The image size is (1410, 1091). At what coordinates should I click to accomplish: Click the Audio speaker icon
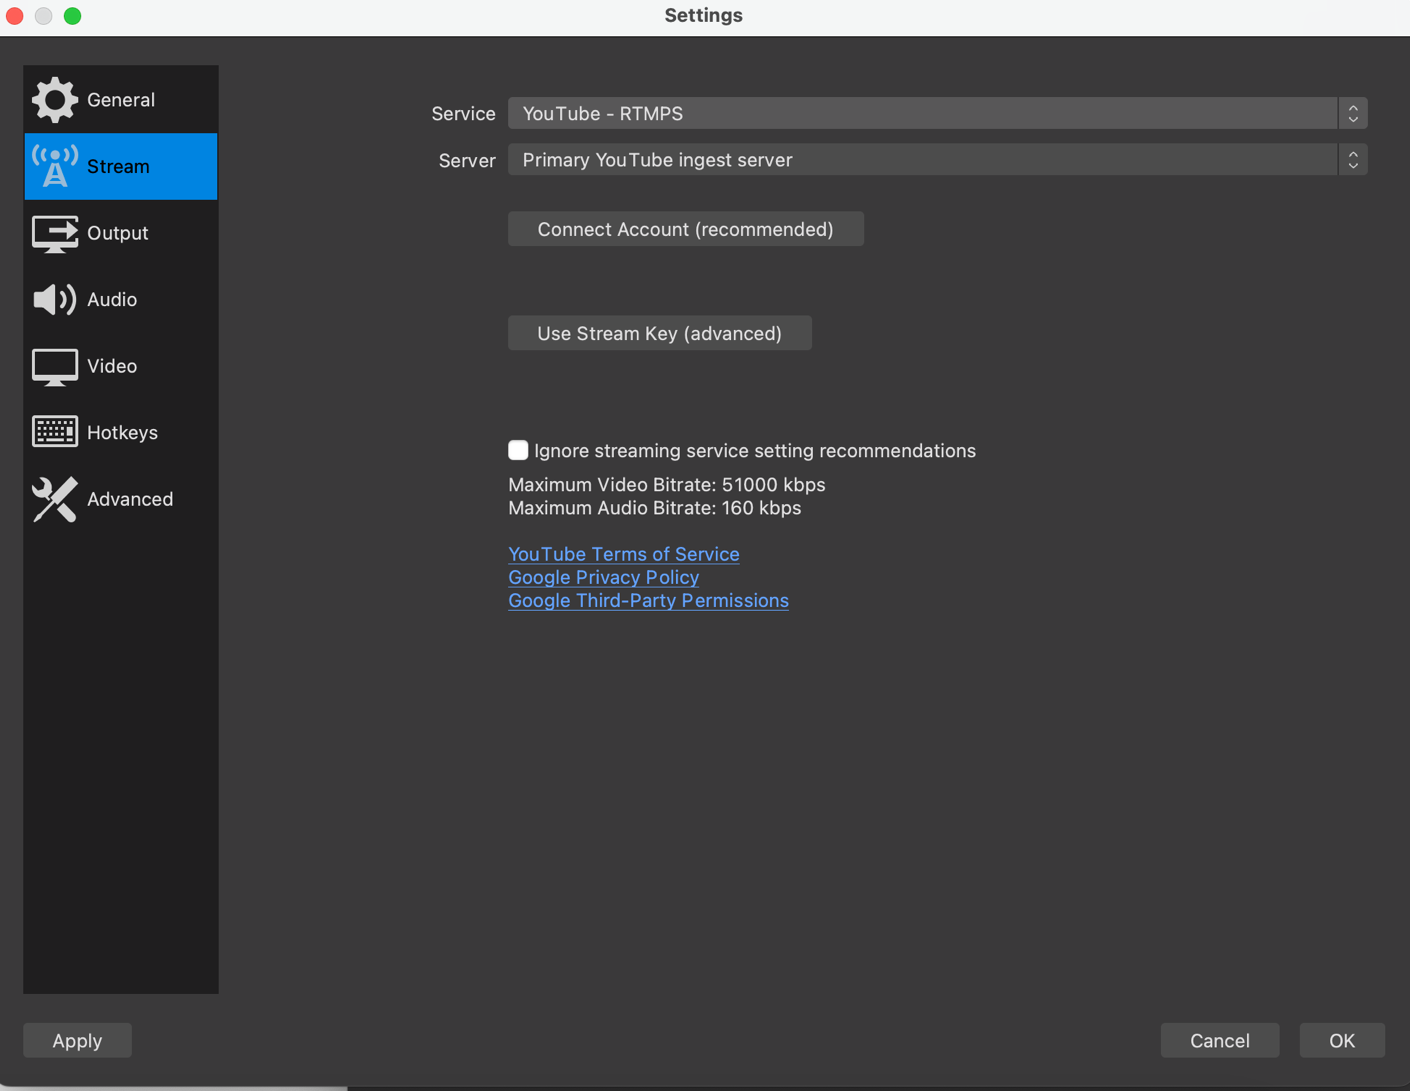click(54, 300)
